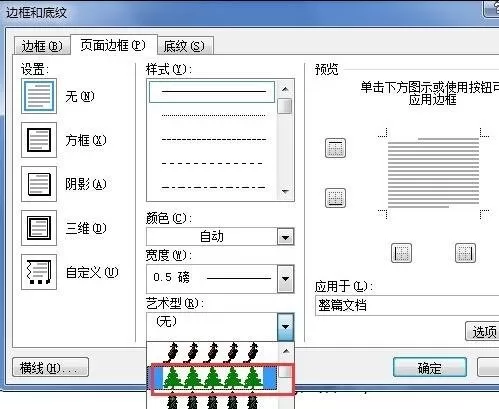
Task: Click the 横线 button
Action: [50, 367]
